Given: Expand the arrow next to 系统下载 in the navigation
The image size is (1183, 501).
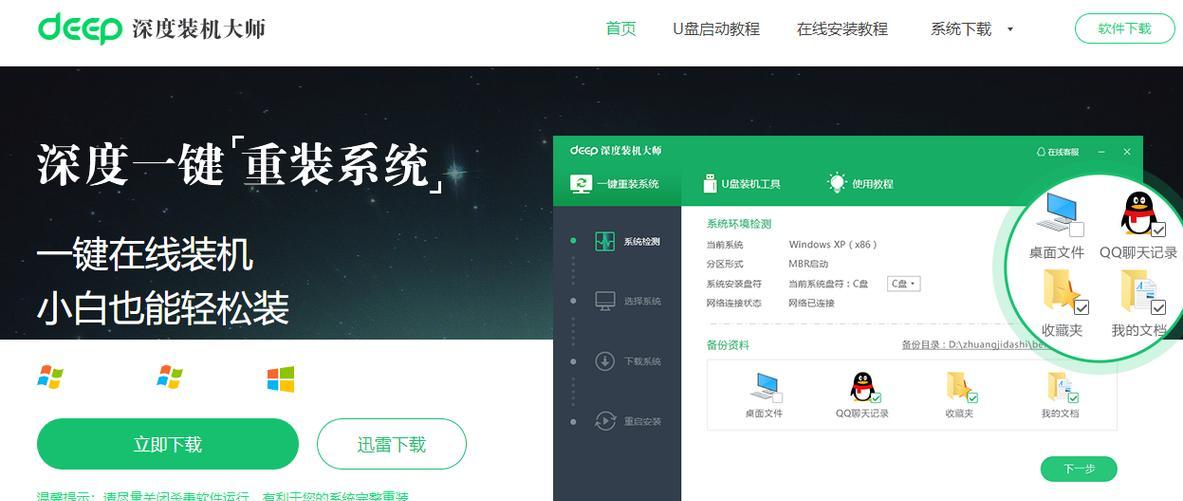Looking at the screenshot, I should pyautogui.click(x=1010, y=29).
